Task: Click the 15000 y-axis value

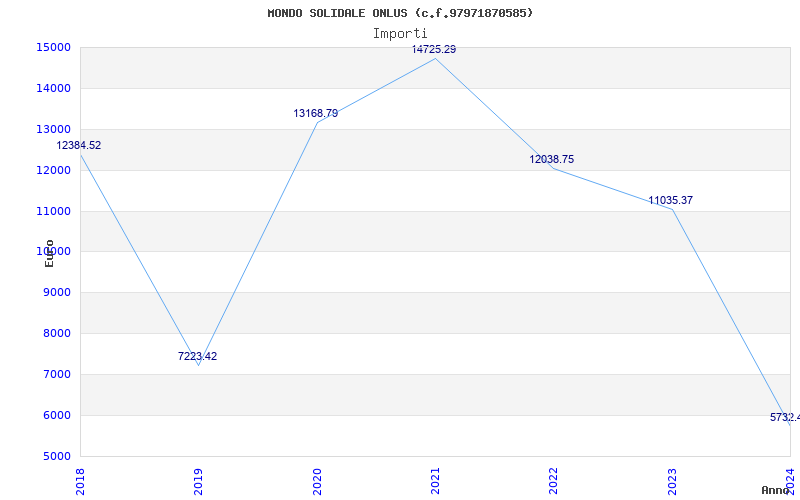Action: (x=54, y=47)
